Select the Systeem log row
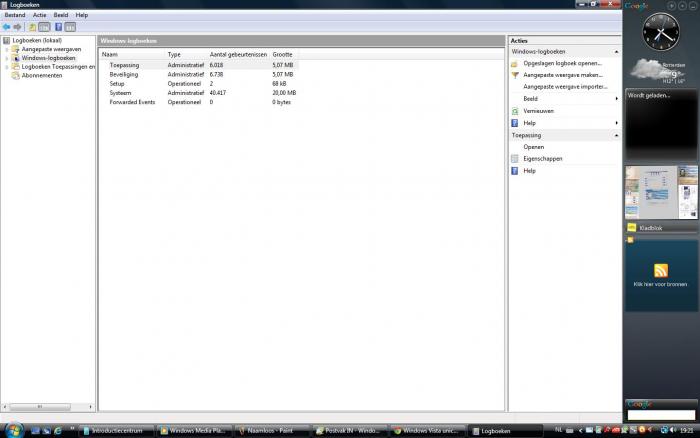The image size is (700, 438). pyautogui.click(x=199, y=93)
